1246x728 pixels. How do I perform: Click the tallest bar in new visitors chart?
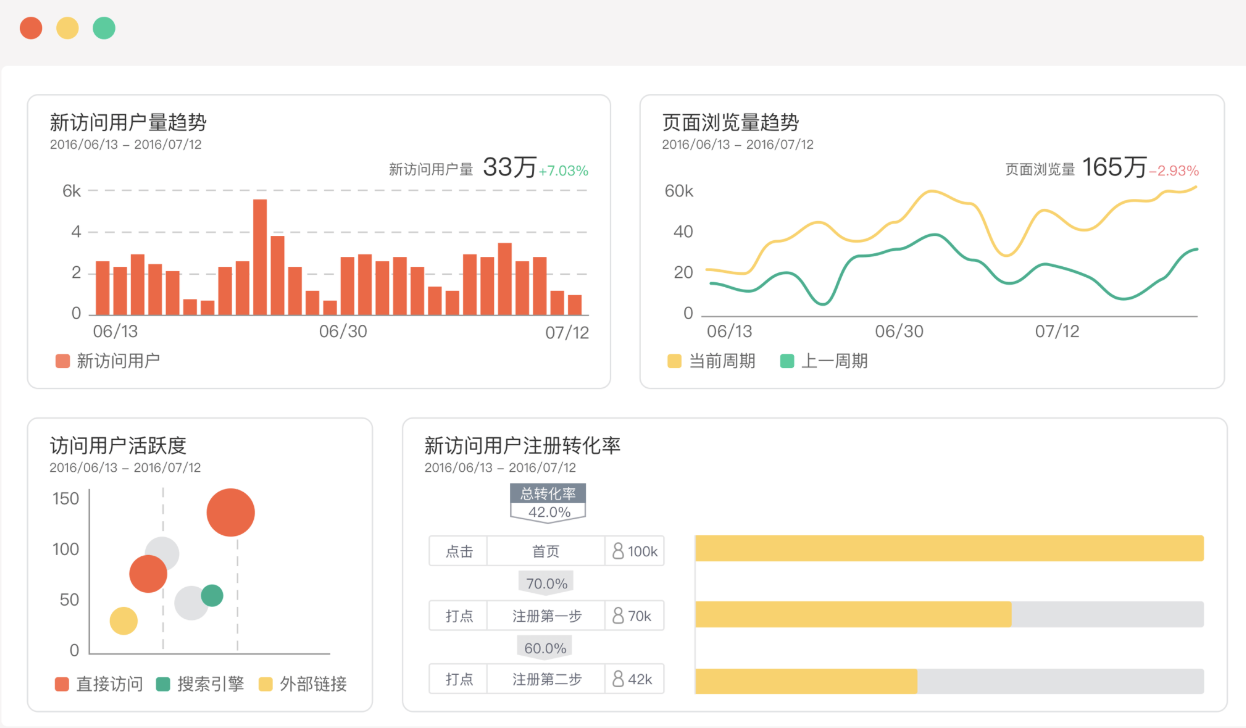tap(260, 257)
